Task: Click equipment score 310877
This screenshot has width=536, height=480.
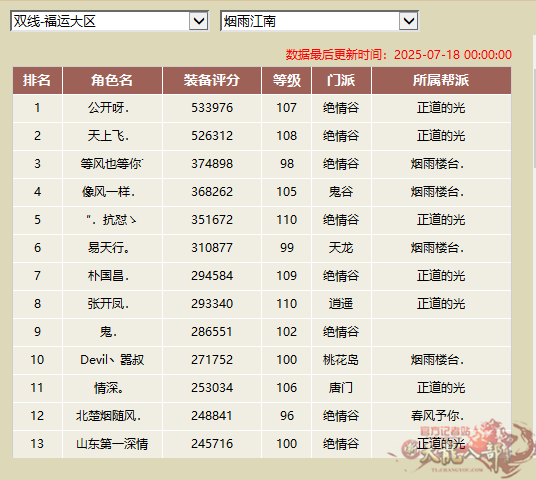Action: [212, 248]
